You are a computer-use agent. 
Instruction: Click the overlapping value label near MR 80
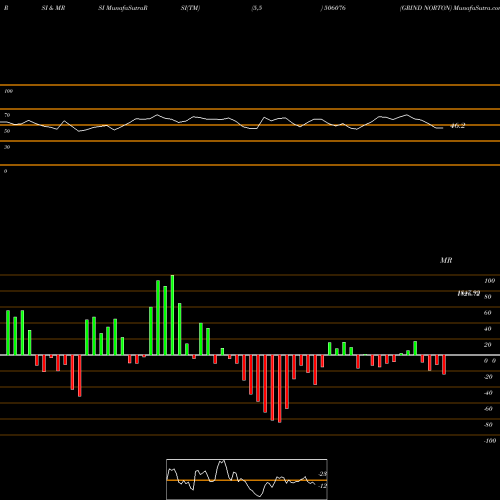tap(469, 294)
